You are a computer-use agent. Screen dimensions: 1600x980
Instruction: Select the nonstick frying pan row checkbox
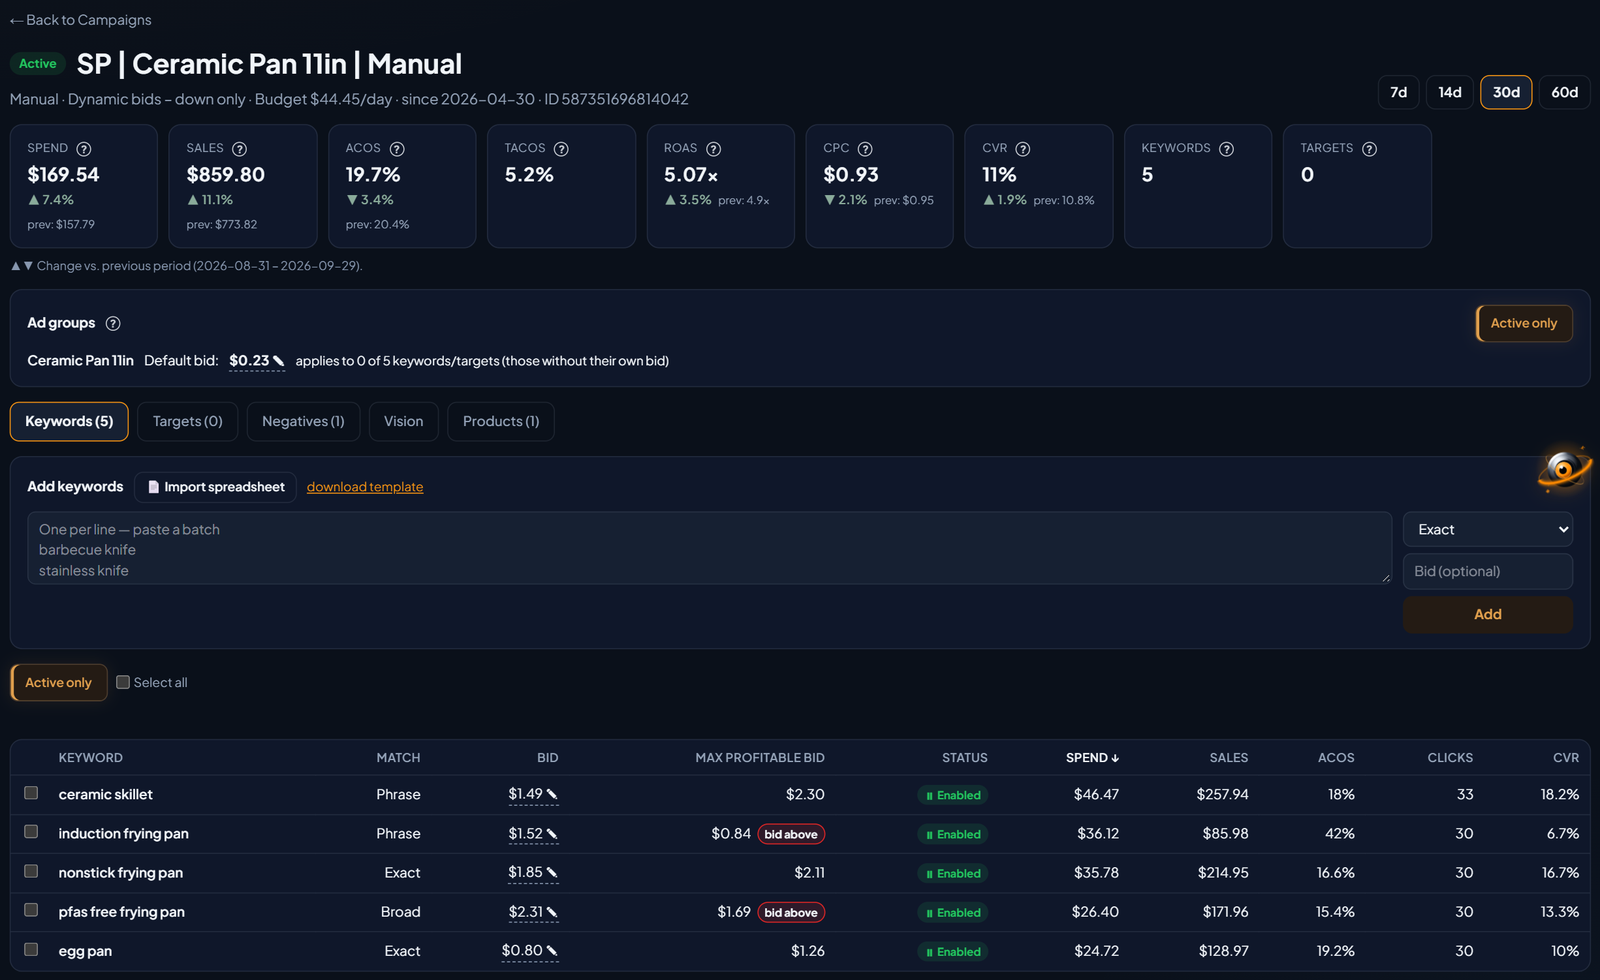pos(31,871)
